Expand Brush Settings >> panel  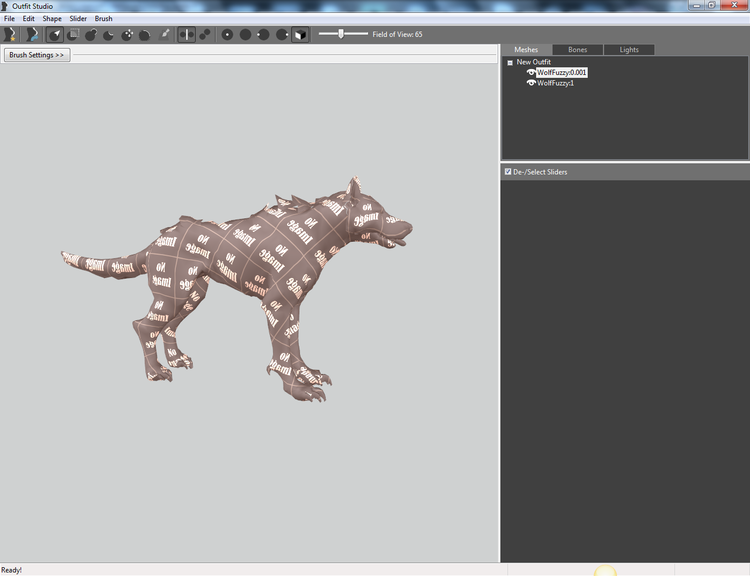pos(37,55)
